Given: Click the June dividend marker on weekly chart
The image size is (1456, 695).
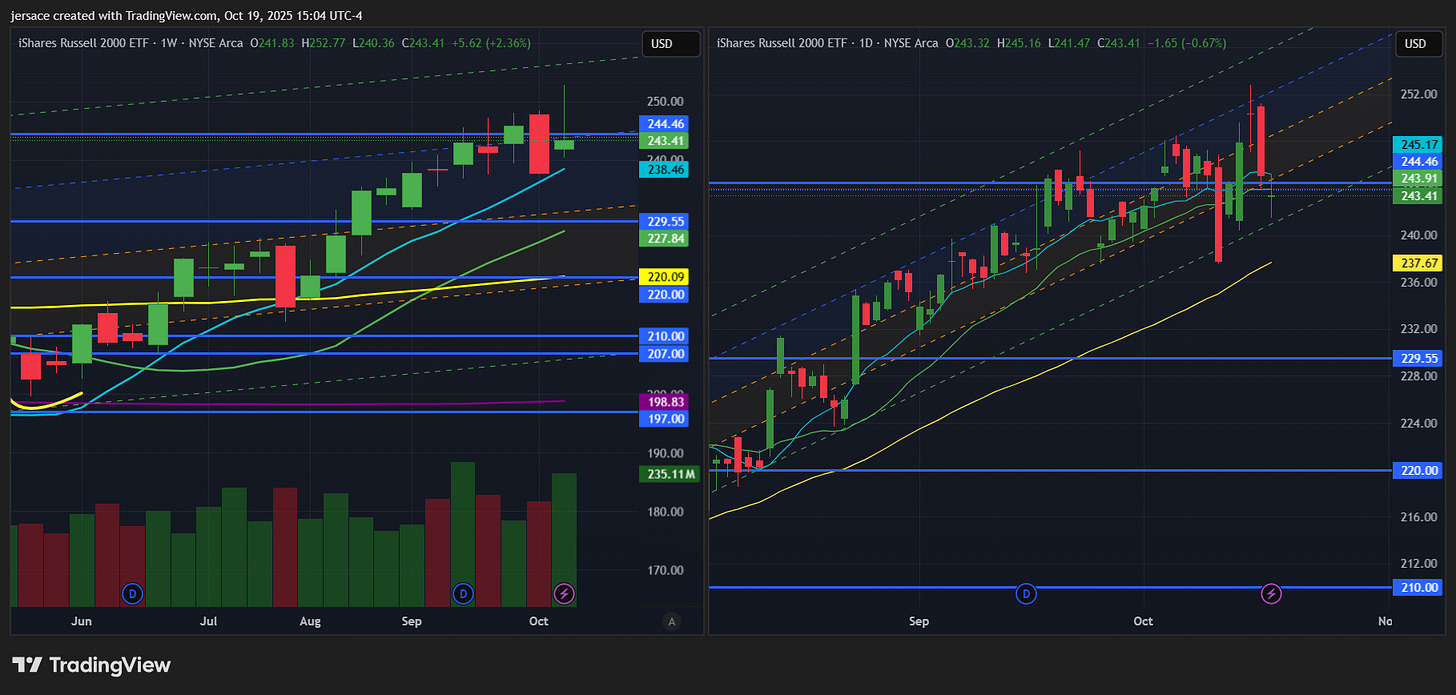Looking at the screenshot, I should (x=132, y=594).
